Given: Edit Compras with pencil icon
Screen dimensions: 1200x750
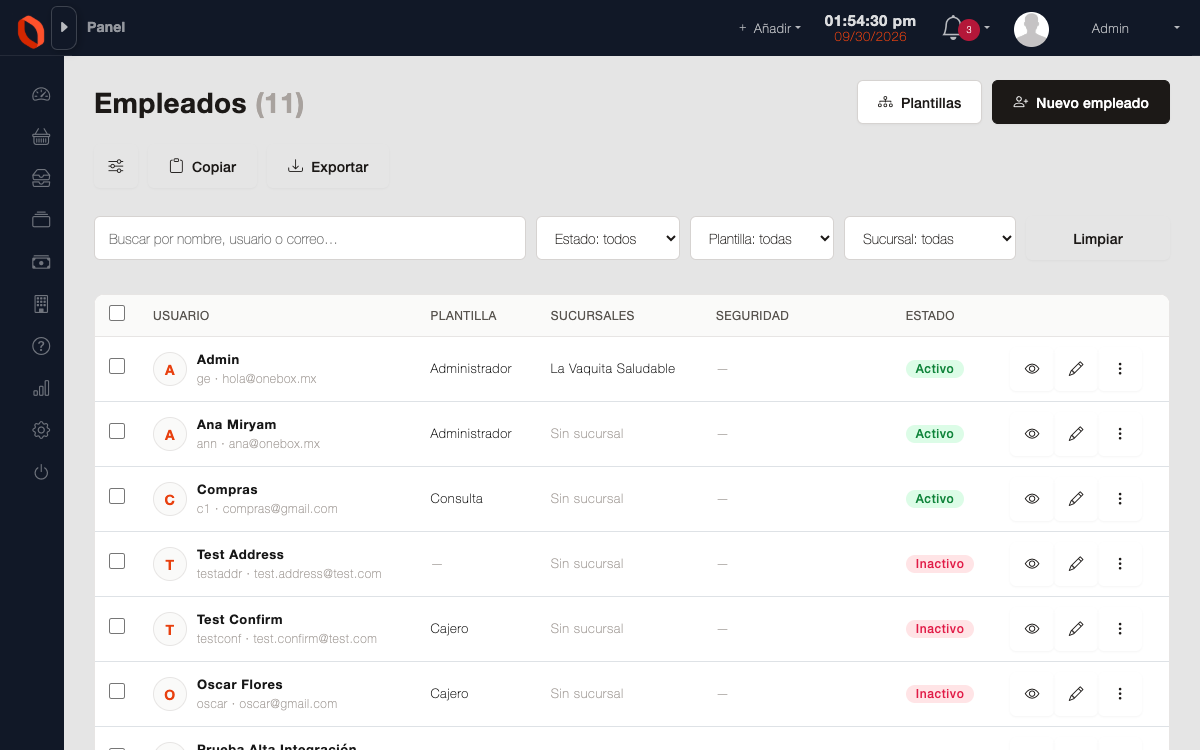Looking at the screenshot, I should coord(1076,499).
